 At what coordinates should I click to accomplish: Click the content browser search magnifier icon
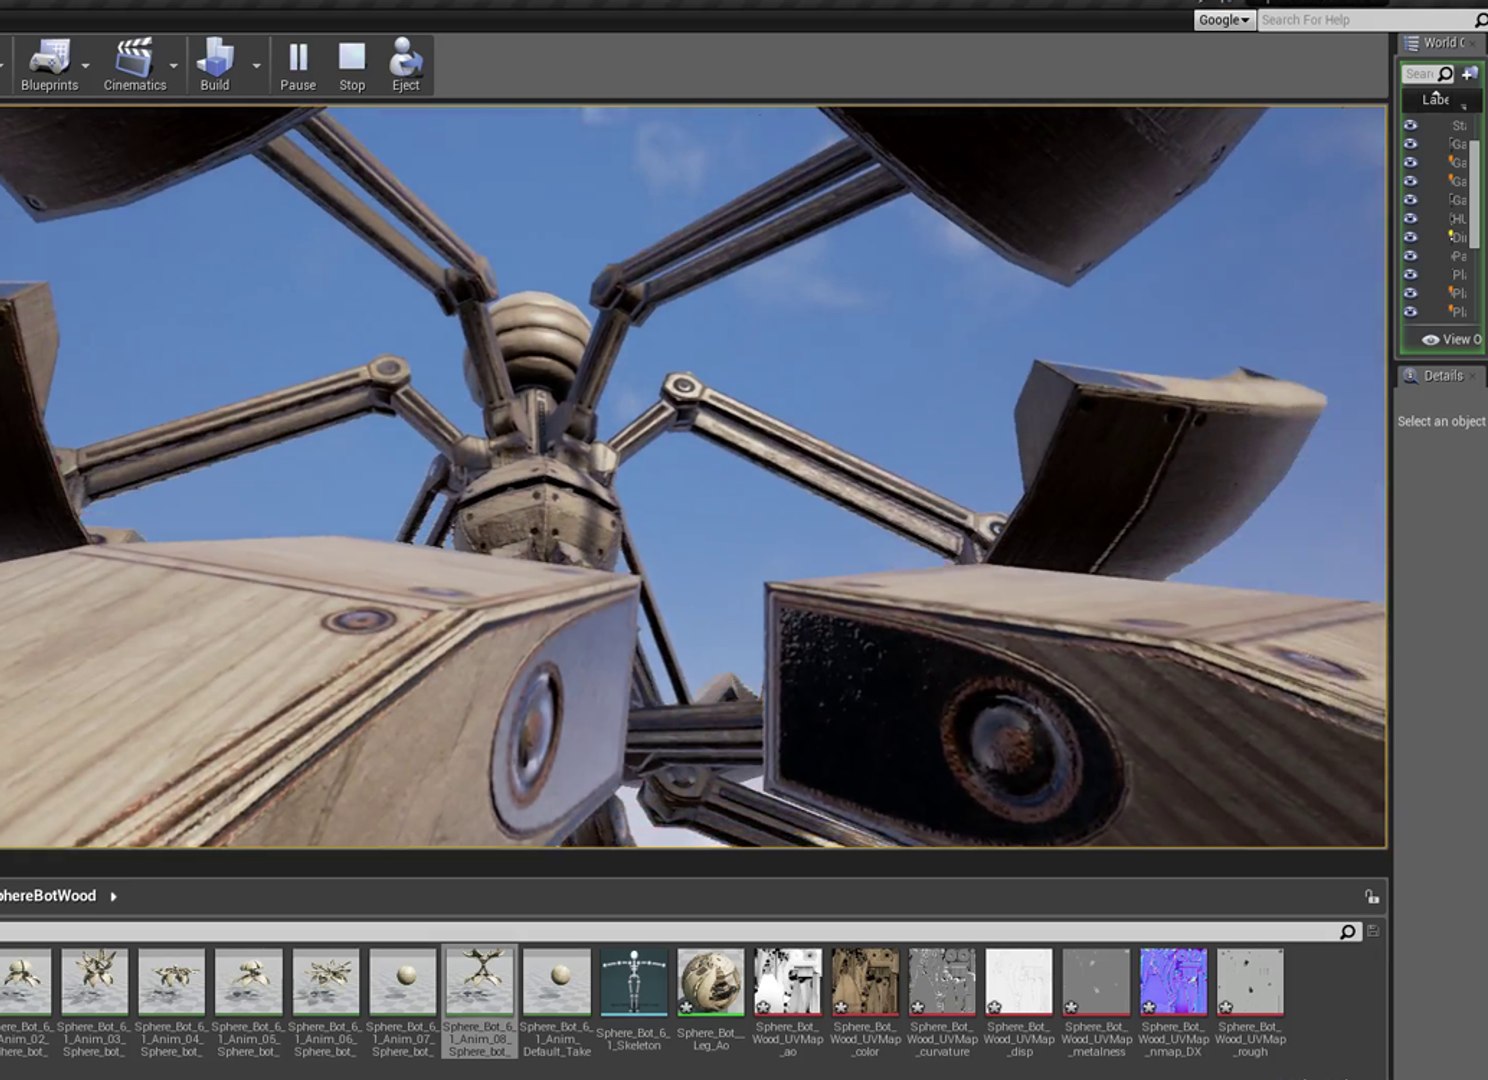pyautogui.click(x=1348, y=931)
